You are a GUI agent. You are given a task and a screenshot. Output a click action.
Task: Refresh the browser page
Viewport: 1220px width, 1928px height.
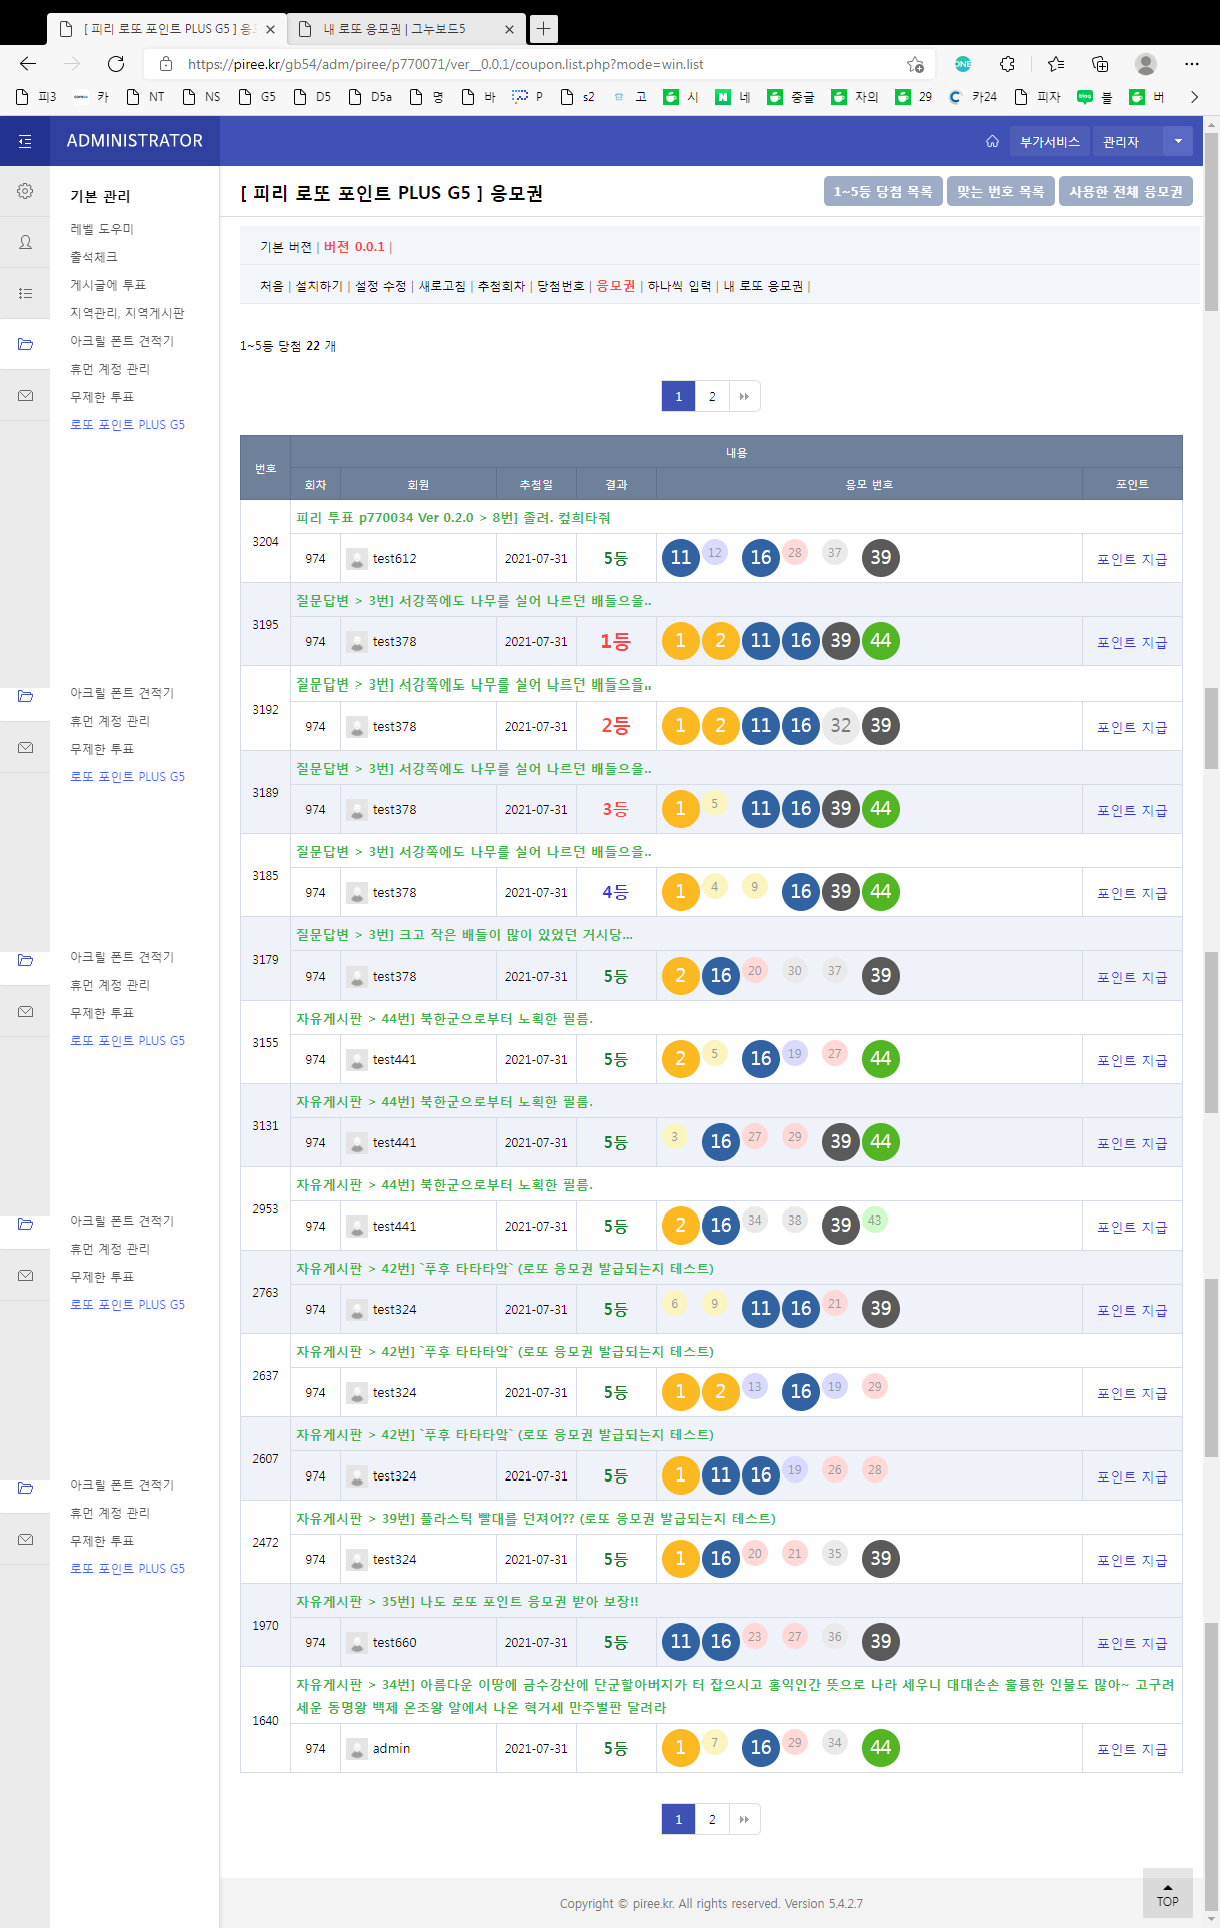click(116, 64)
